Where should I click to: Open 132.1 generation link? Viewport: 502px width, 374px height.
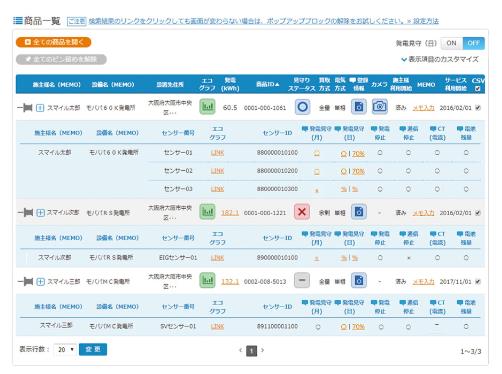click(230, 282)
